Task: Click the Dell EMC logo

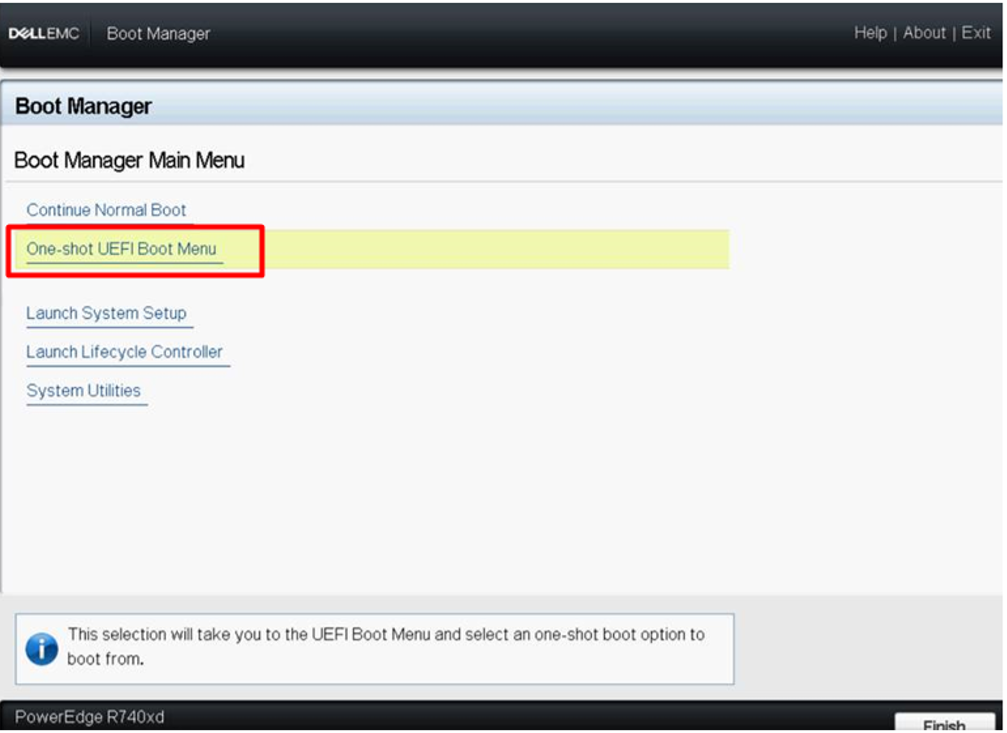Action: pos(44,33)
